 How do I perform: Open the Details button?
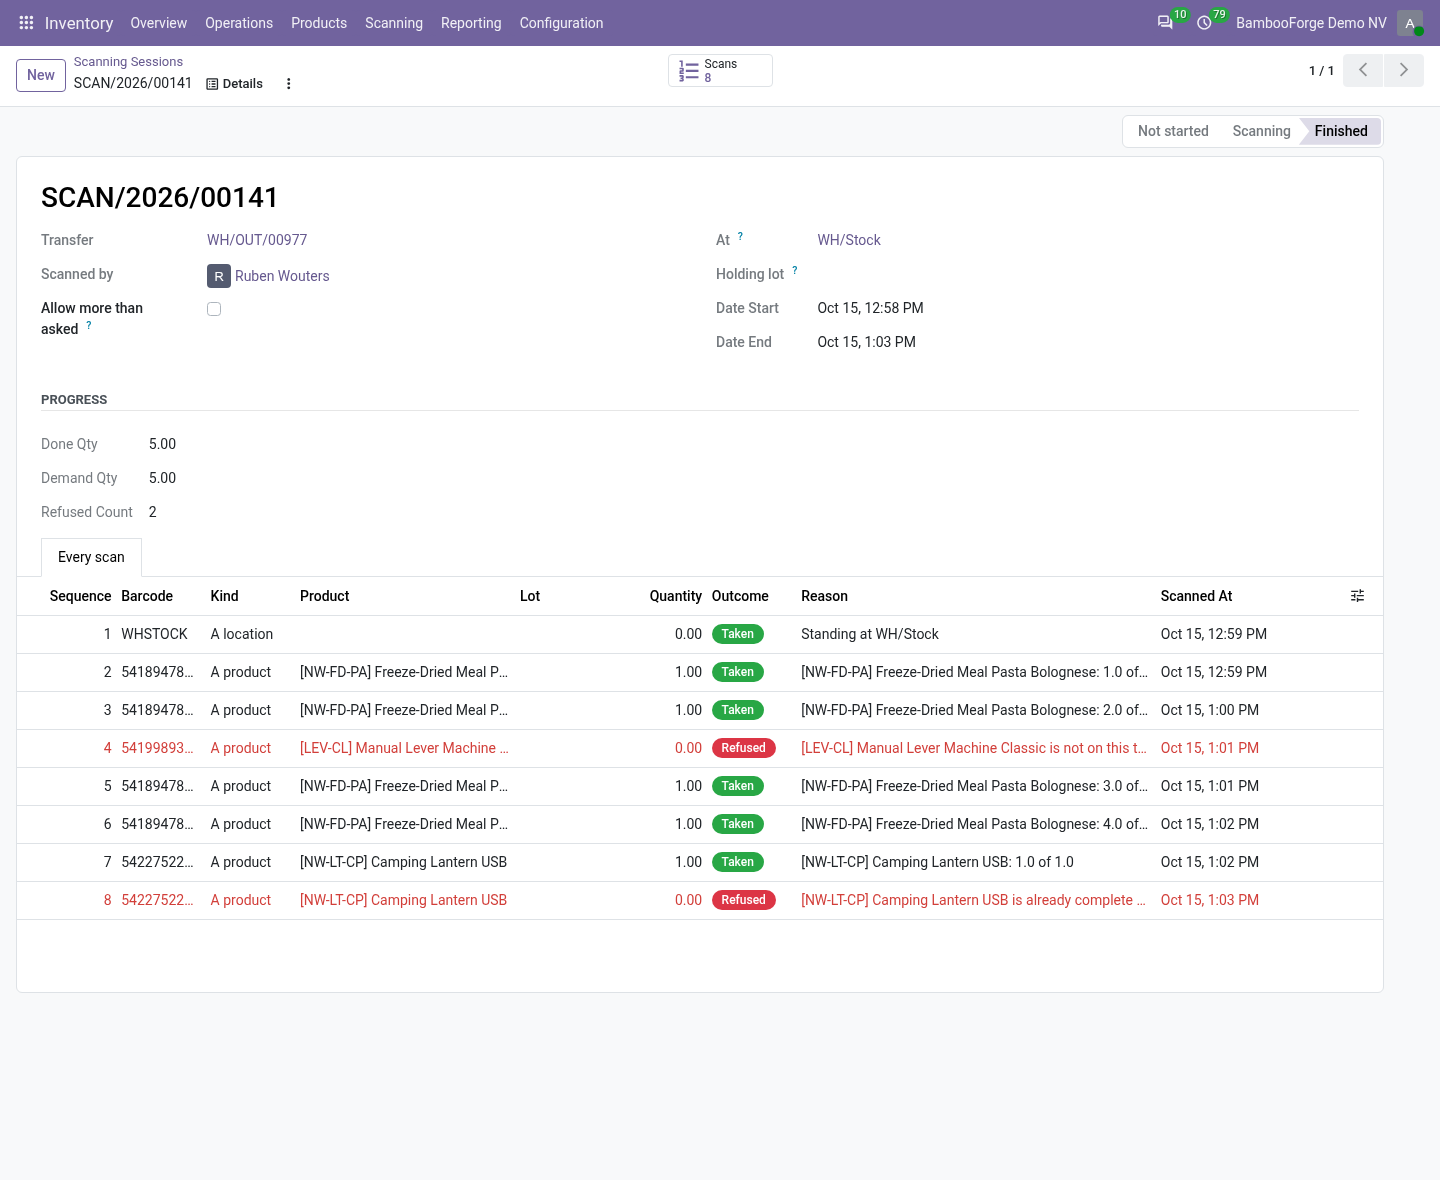(235, 84)
